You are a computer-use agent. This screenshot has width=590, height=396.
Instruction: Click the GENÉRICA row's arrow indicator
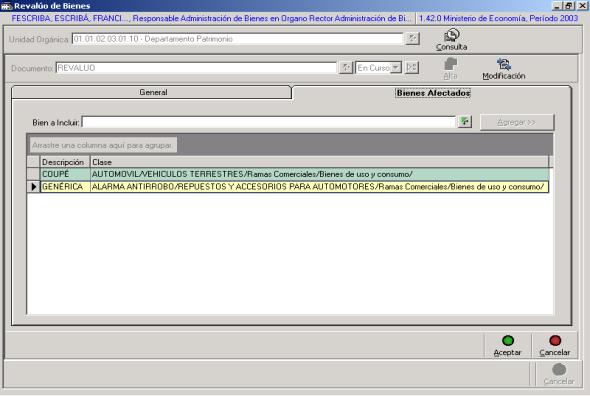[x=33, y=186]
